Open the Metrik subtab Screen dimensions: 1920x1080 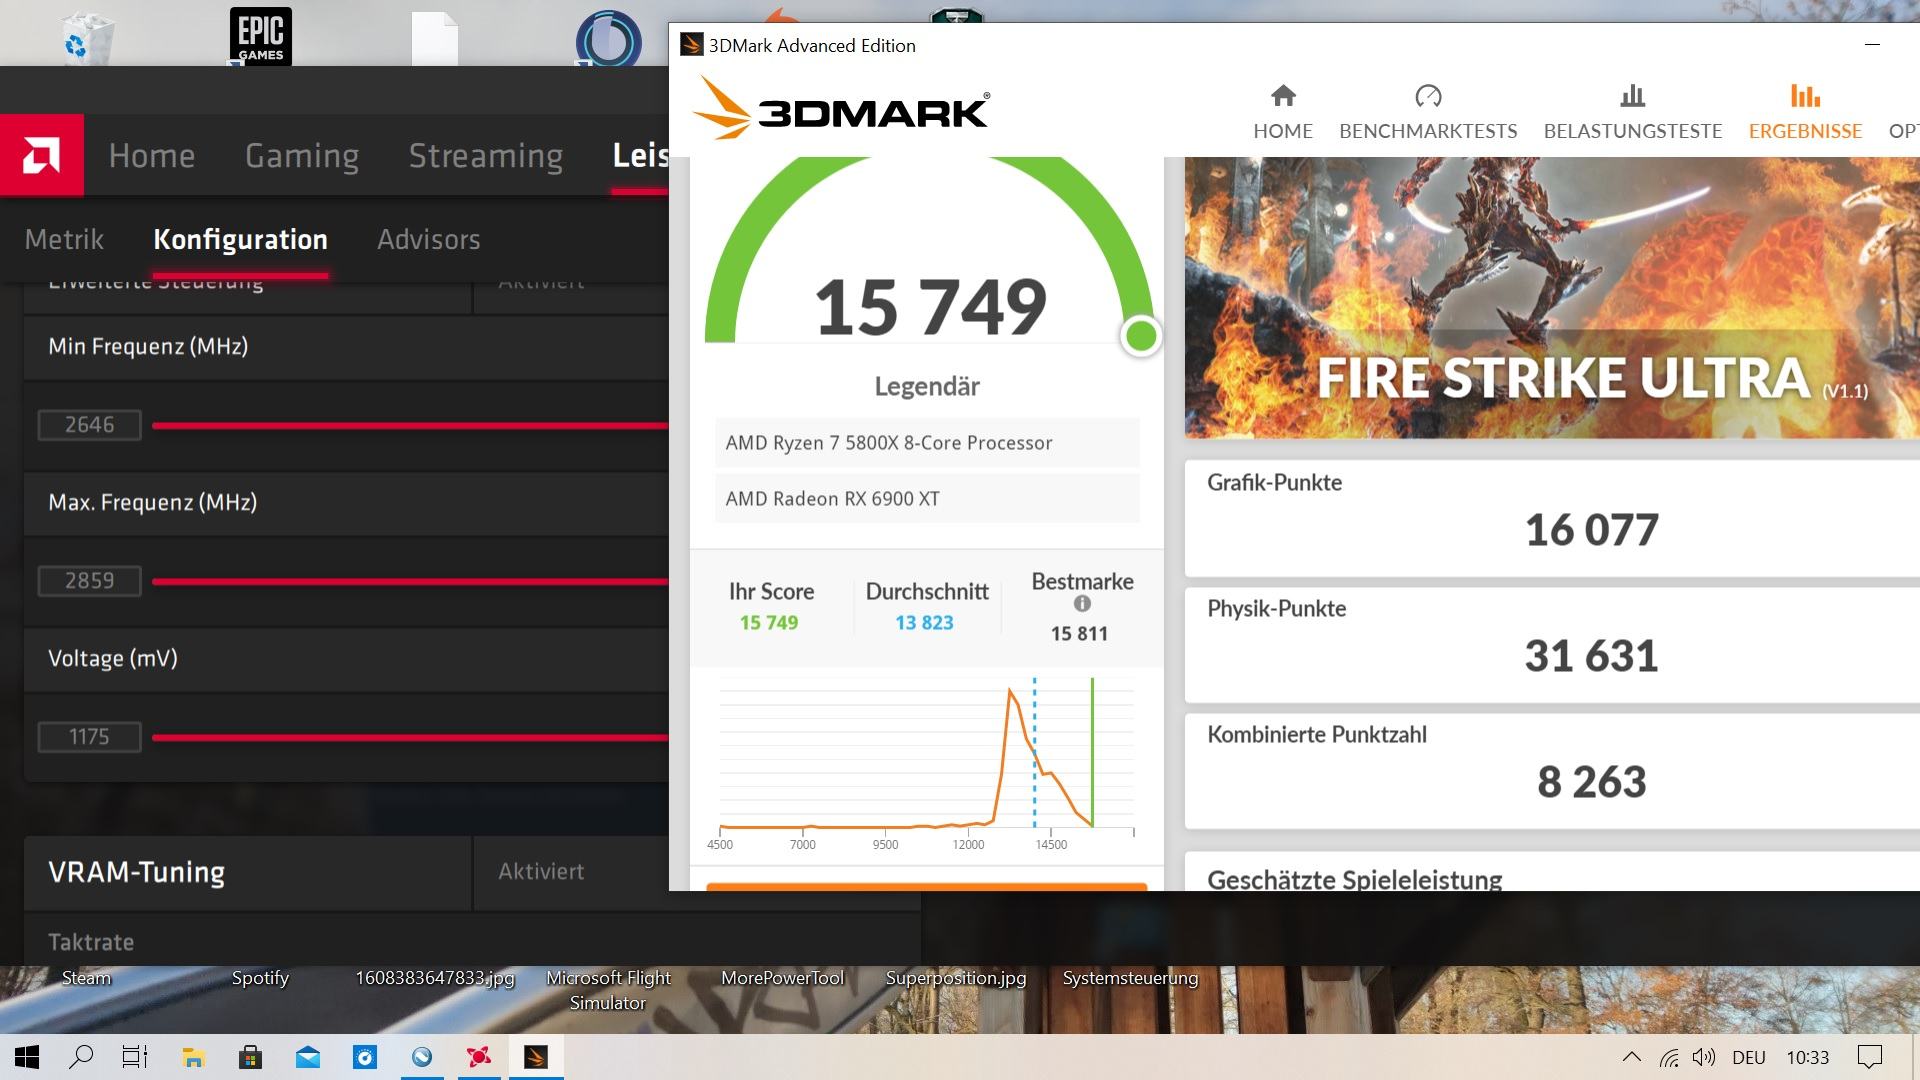pyautogui.click(x=64, y=240)
